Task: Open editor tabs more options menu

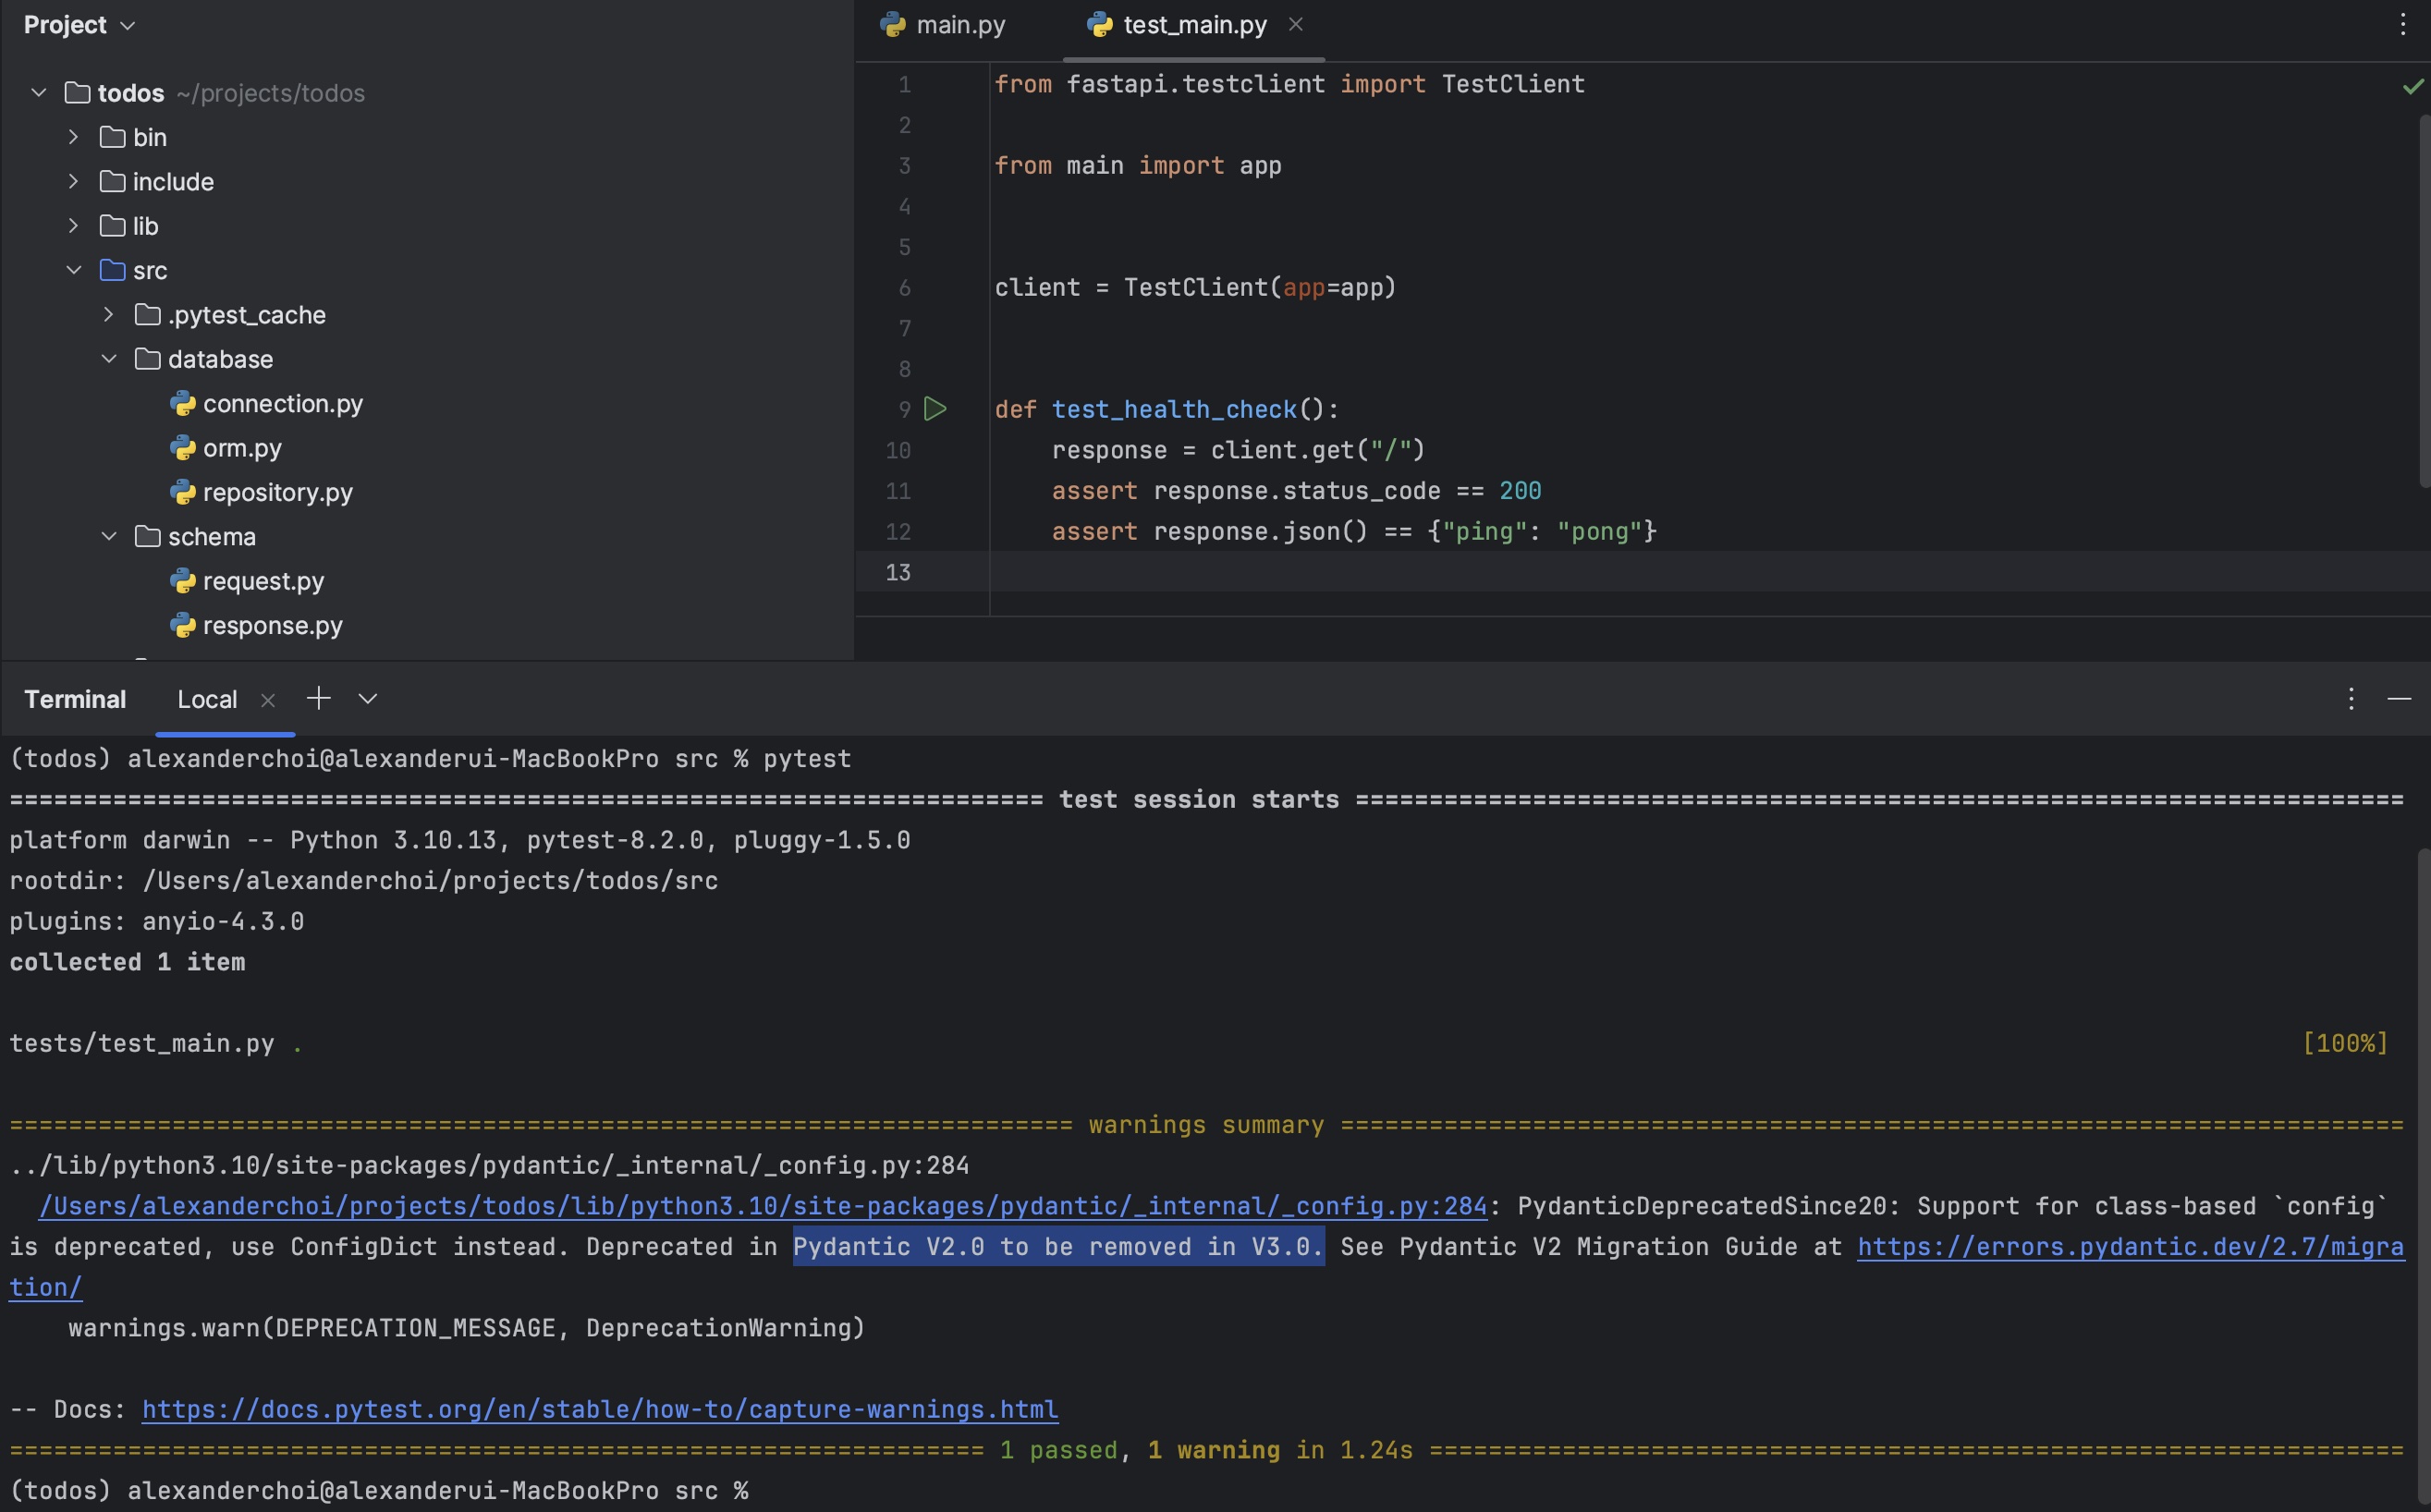Action: [2403, 25]
